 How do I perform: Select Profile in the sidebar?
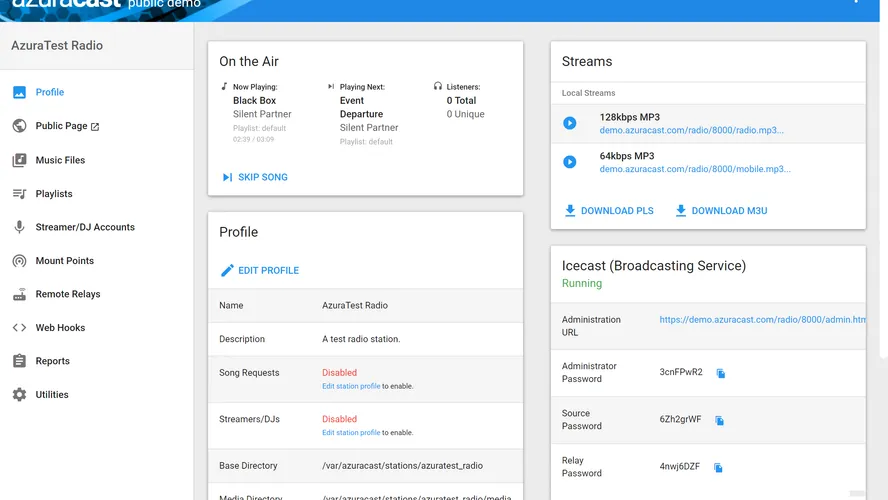tap(49, 92)
